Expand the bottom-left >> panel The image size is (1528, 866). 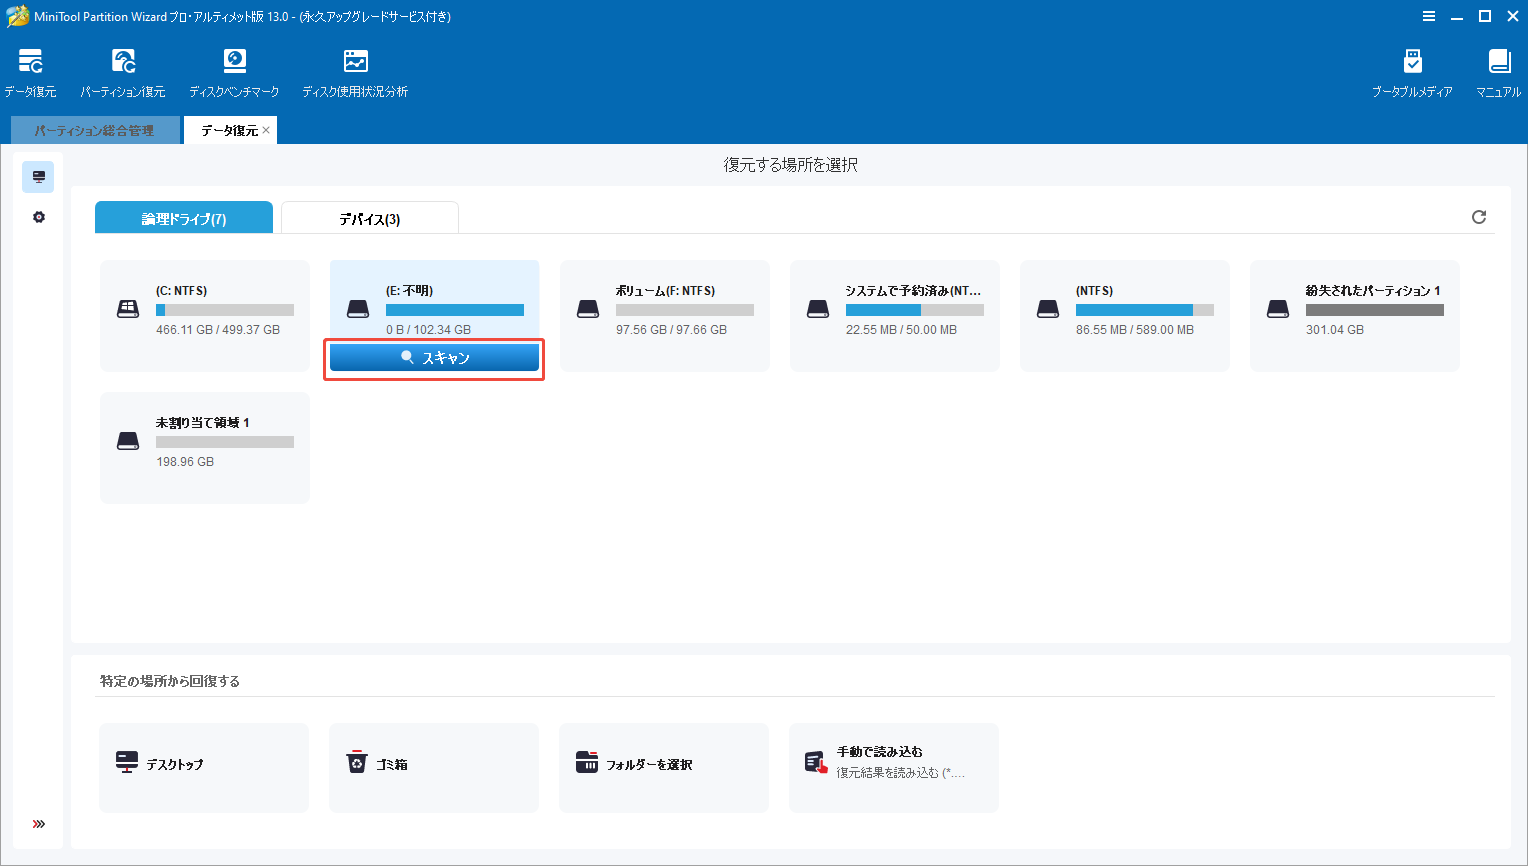38,823
